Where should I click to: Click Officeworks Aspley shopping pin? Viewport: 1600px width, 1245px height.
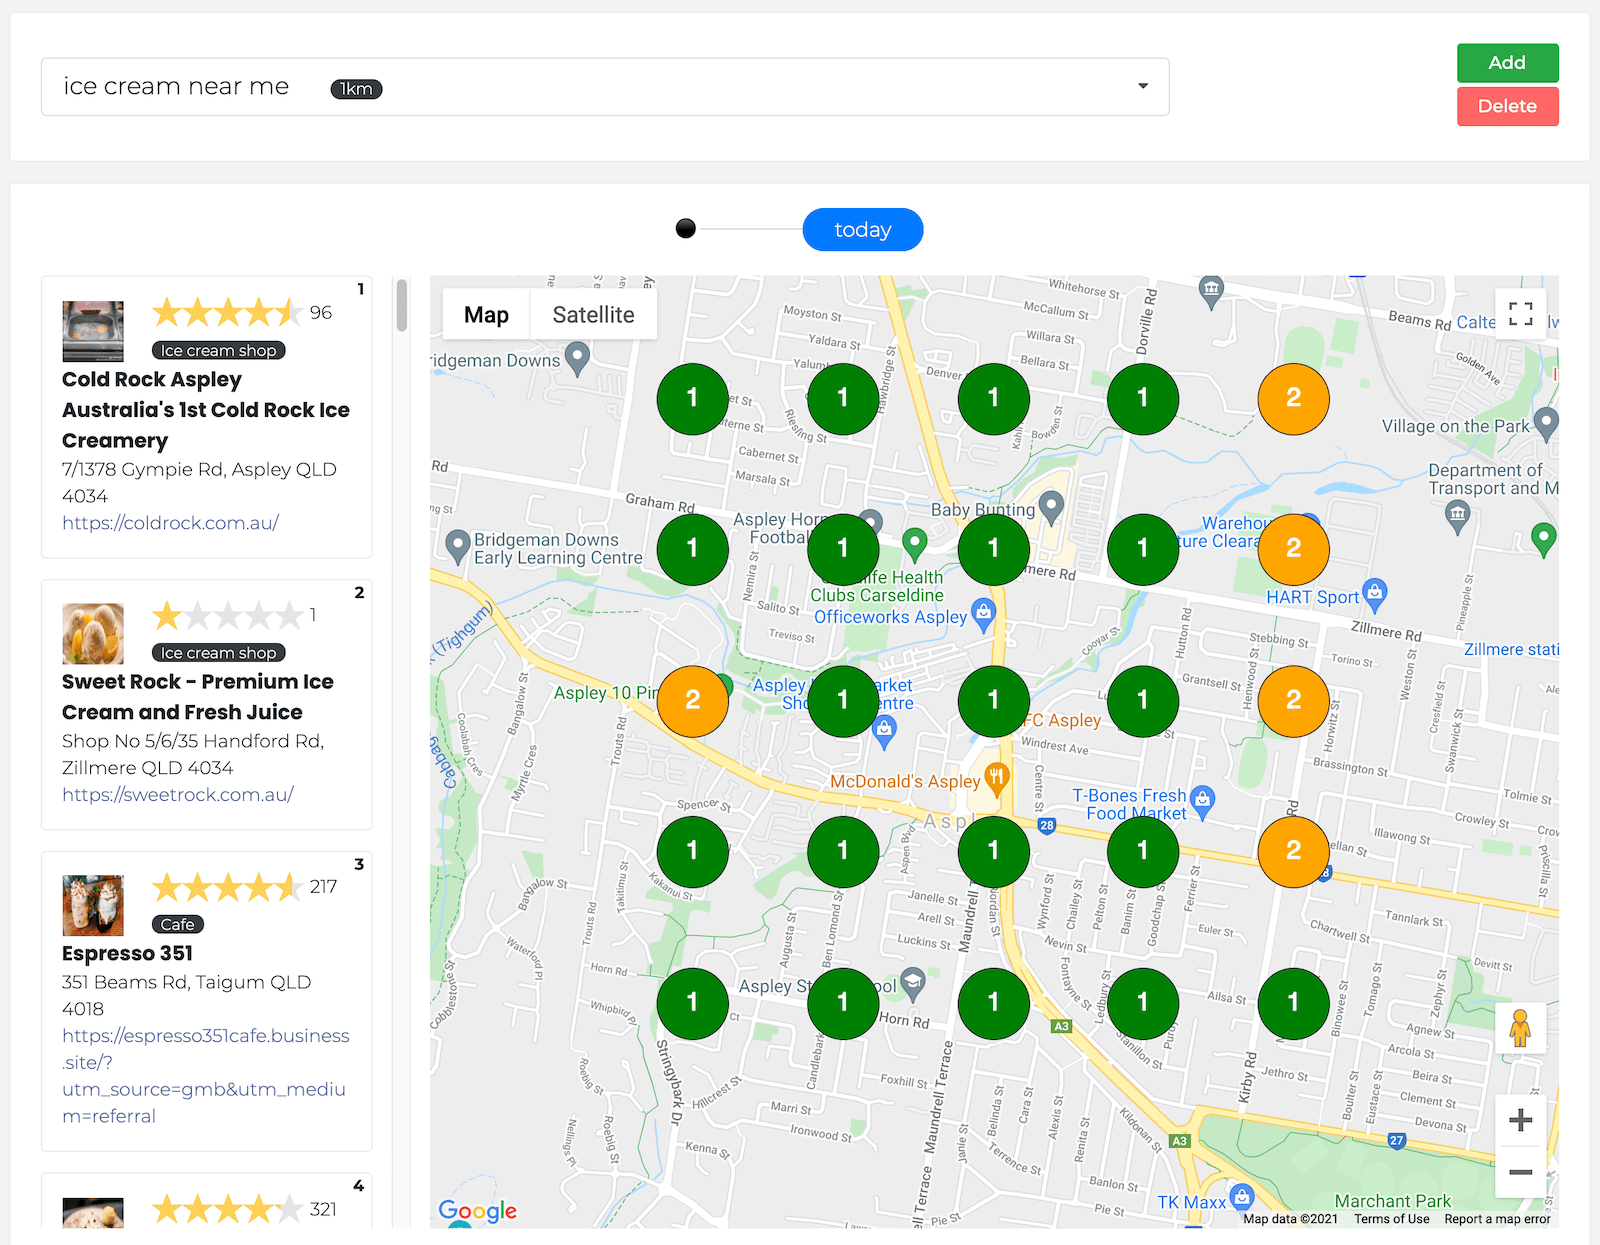click(x=984, y=615)
